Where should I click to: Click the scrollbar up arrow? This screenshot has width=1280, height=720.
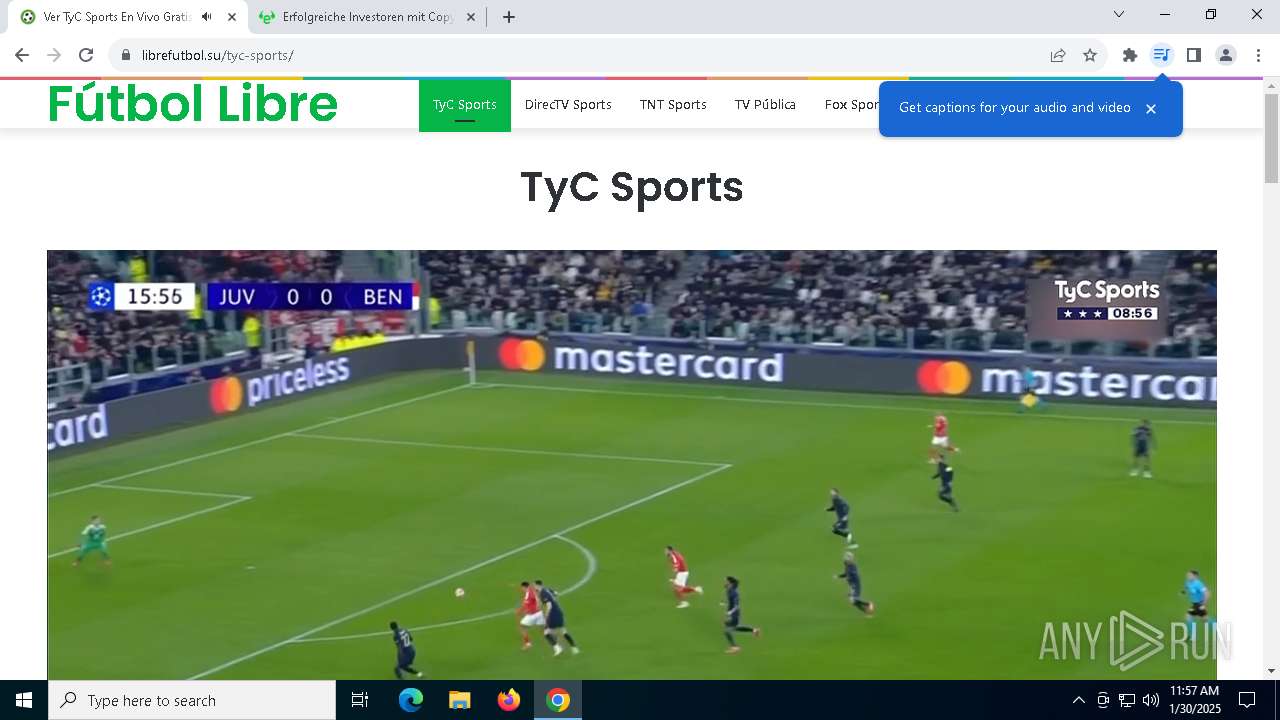click(x=1271, y=86)
